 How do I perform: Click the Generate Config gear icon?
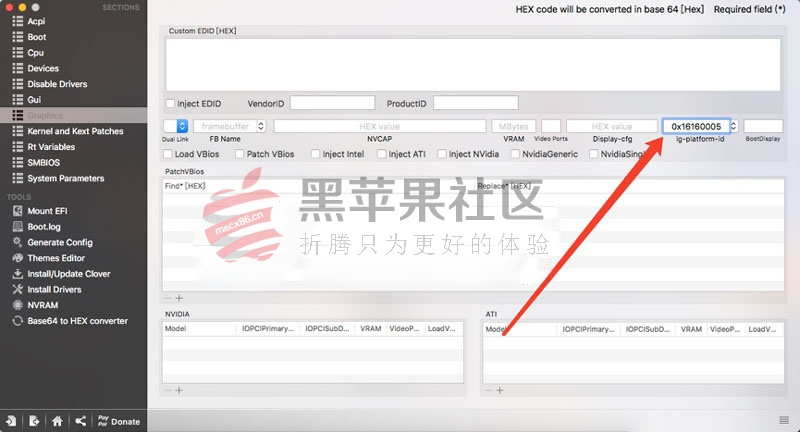(18, 242)
